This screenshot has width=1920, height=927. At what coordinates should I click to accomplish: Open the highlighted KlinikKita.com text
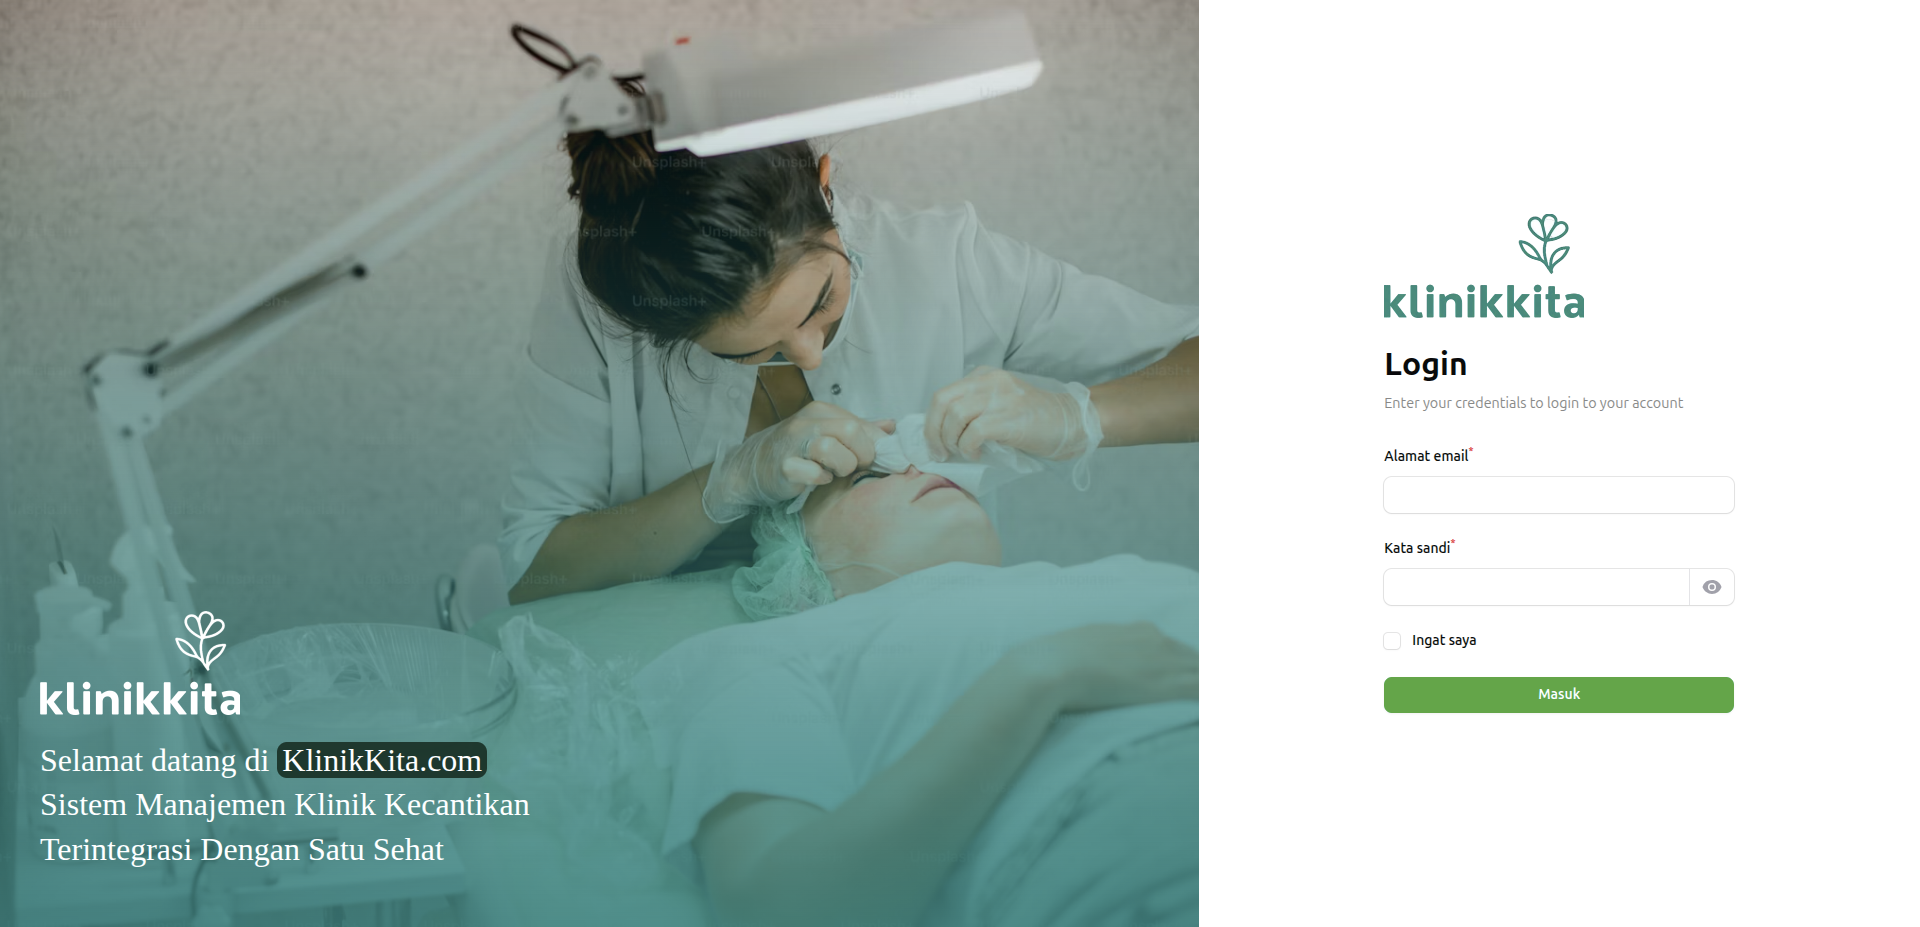[382, 760]
